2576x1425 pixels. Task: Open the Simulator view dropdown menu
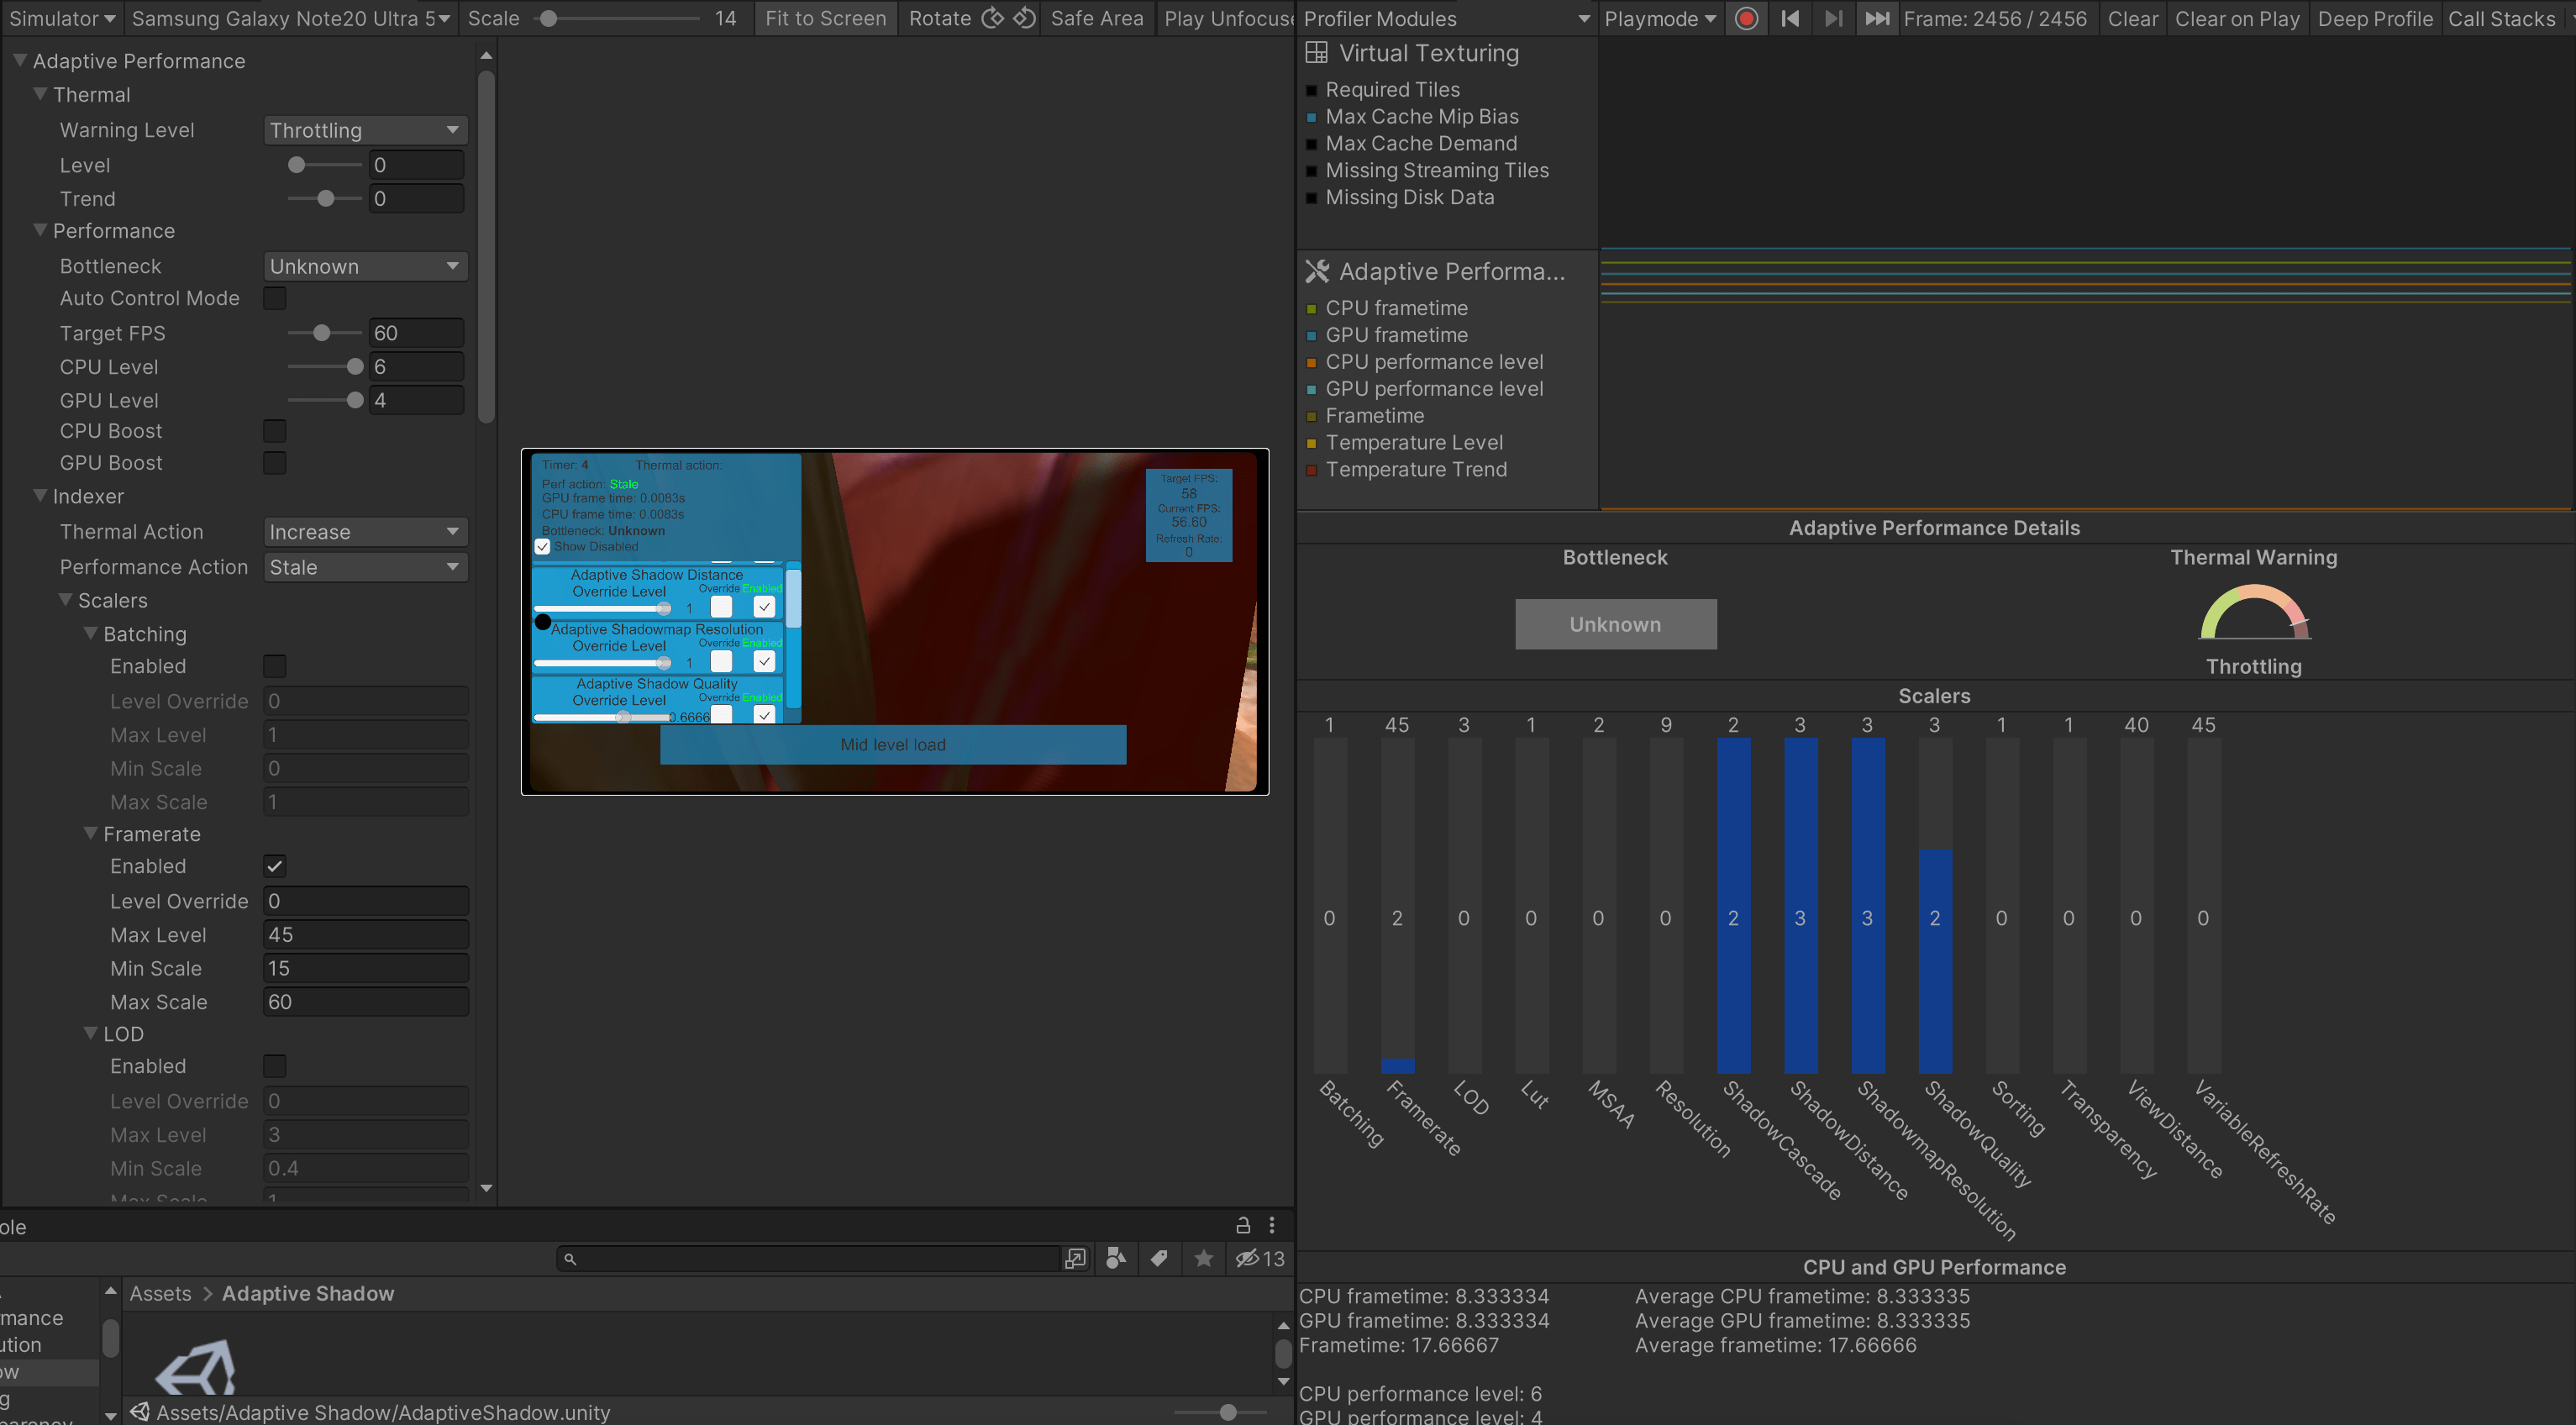coord(62,19)
